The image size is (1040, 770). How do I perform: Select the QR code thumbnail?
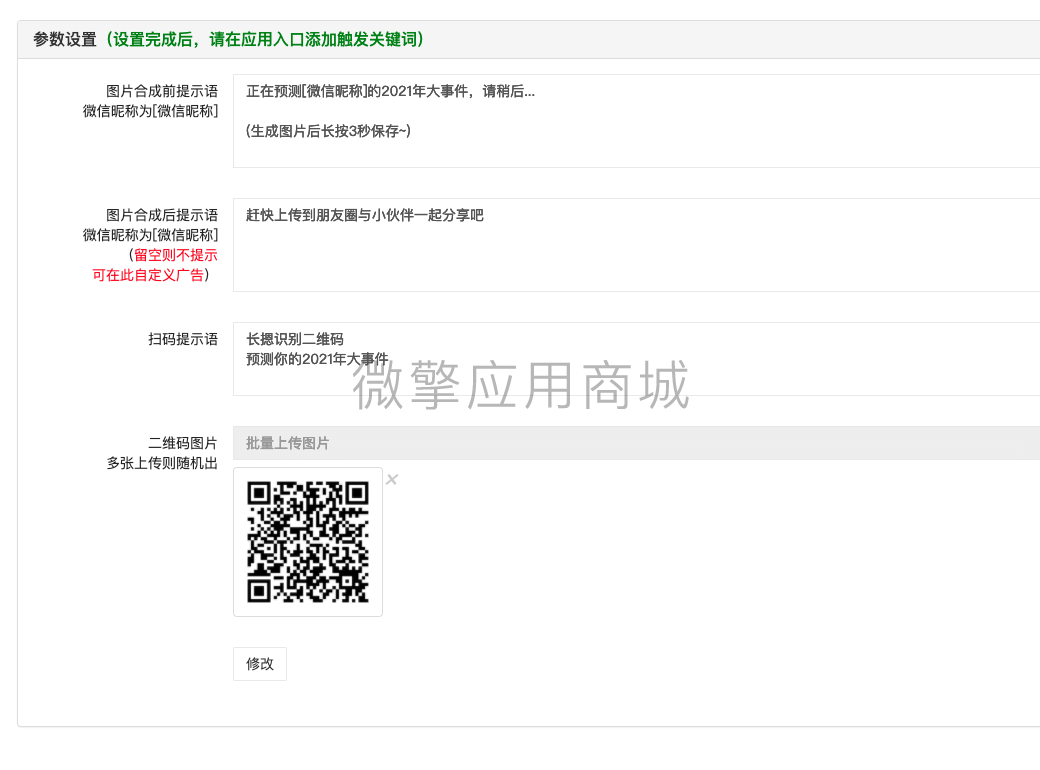[x=308, y=542]
